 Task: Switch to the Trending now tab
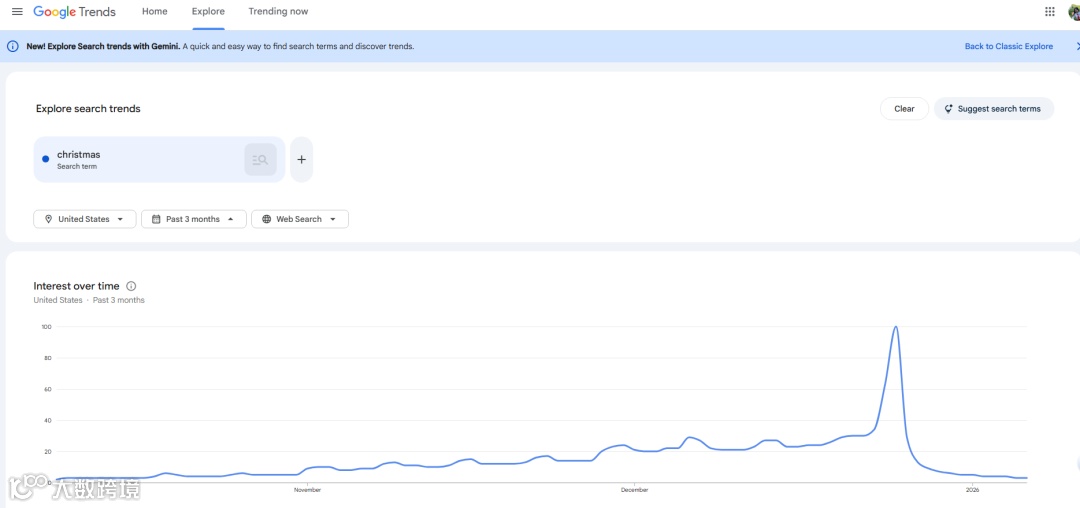[278, 12]
